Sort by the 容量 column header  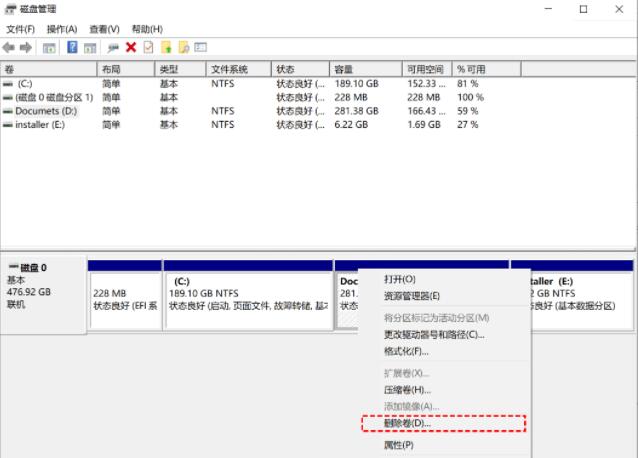[345, 69]
